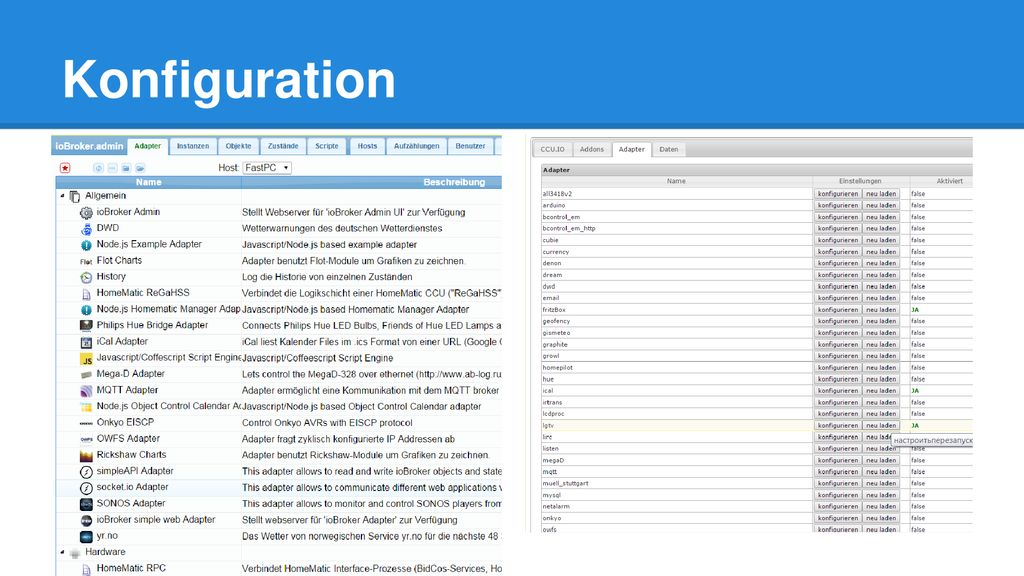Collapse the Hardware tree group
This screenshot has width=1024, height=576.
[x=63, y=552]
